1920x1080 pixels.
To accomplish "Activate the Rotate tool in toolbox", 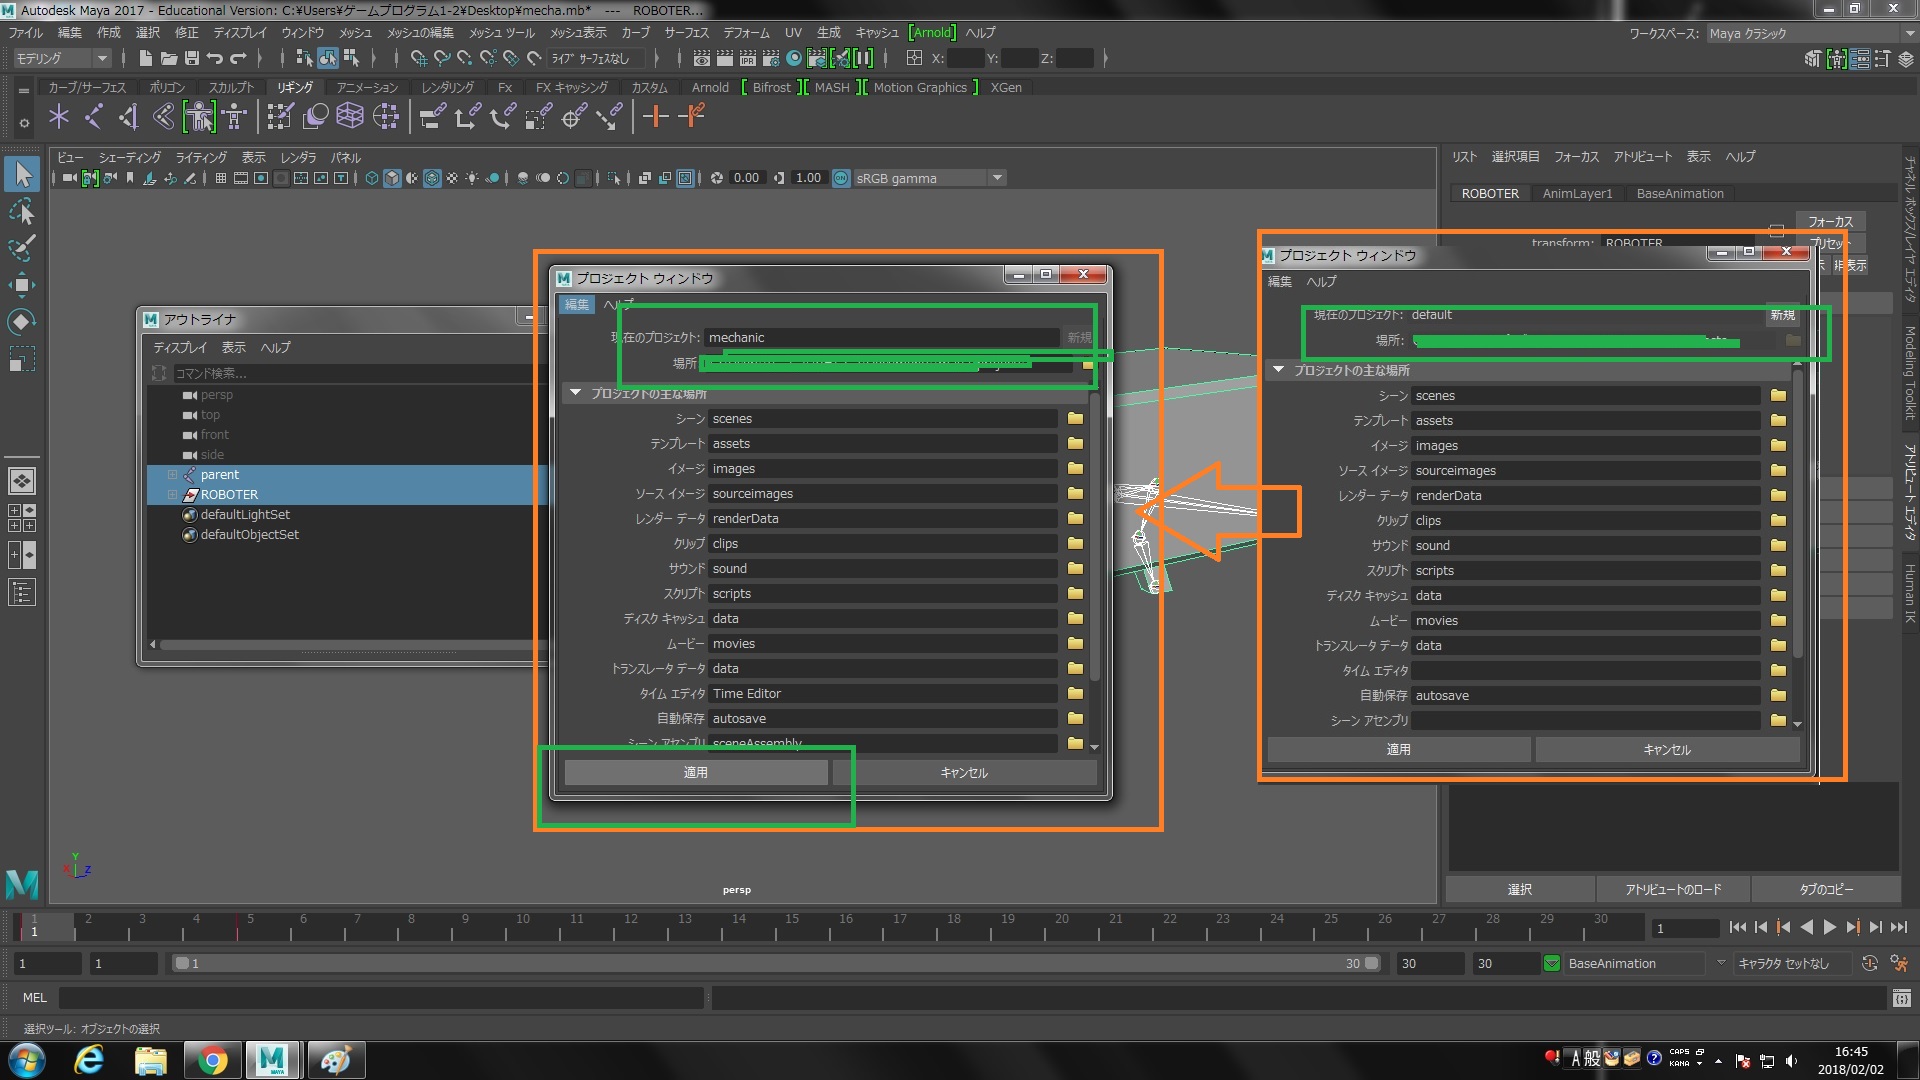I will click(22, 321).
